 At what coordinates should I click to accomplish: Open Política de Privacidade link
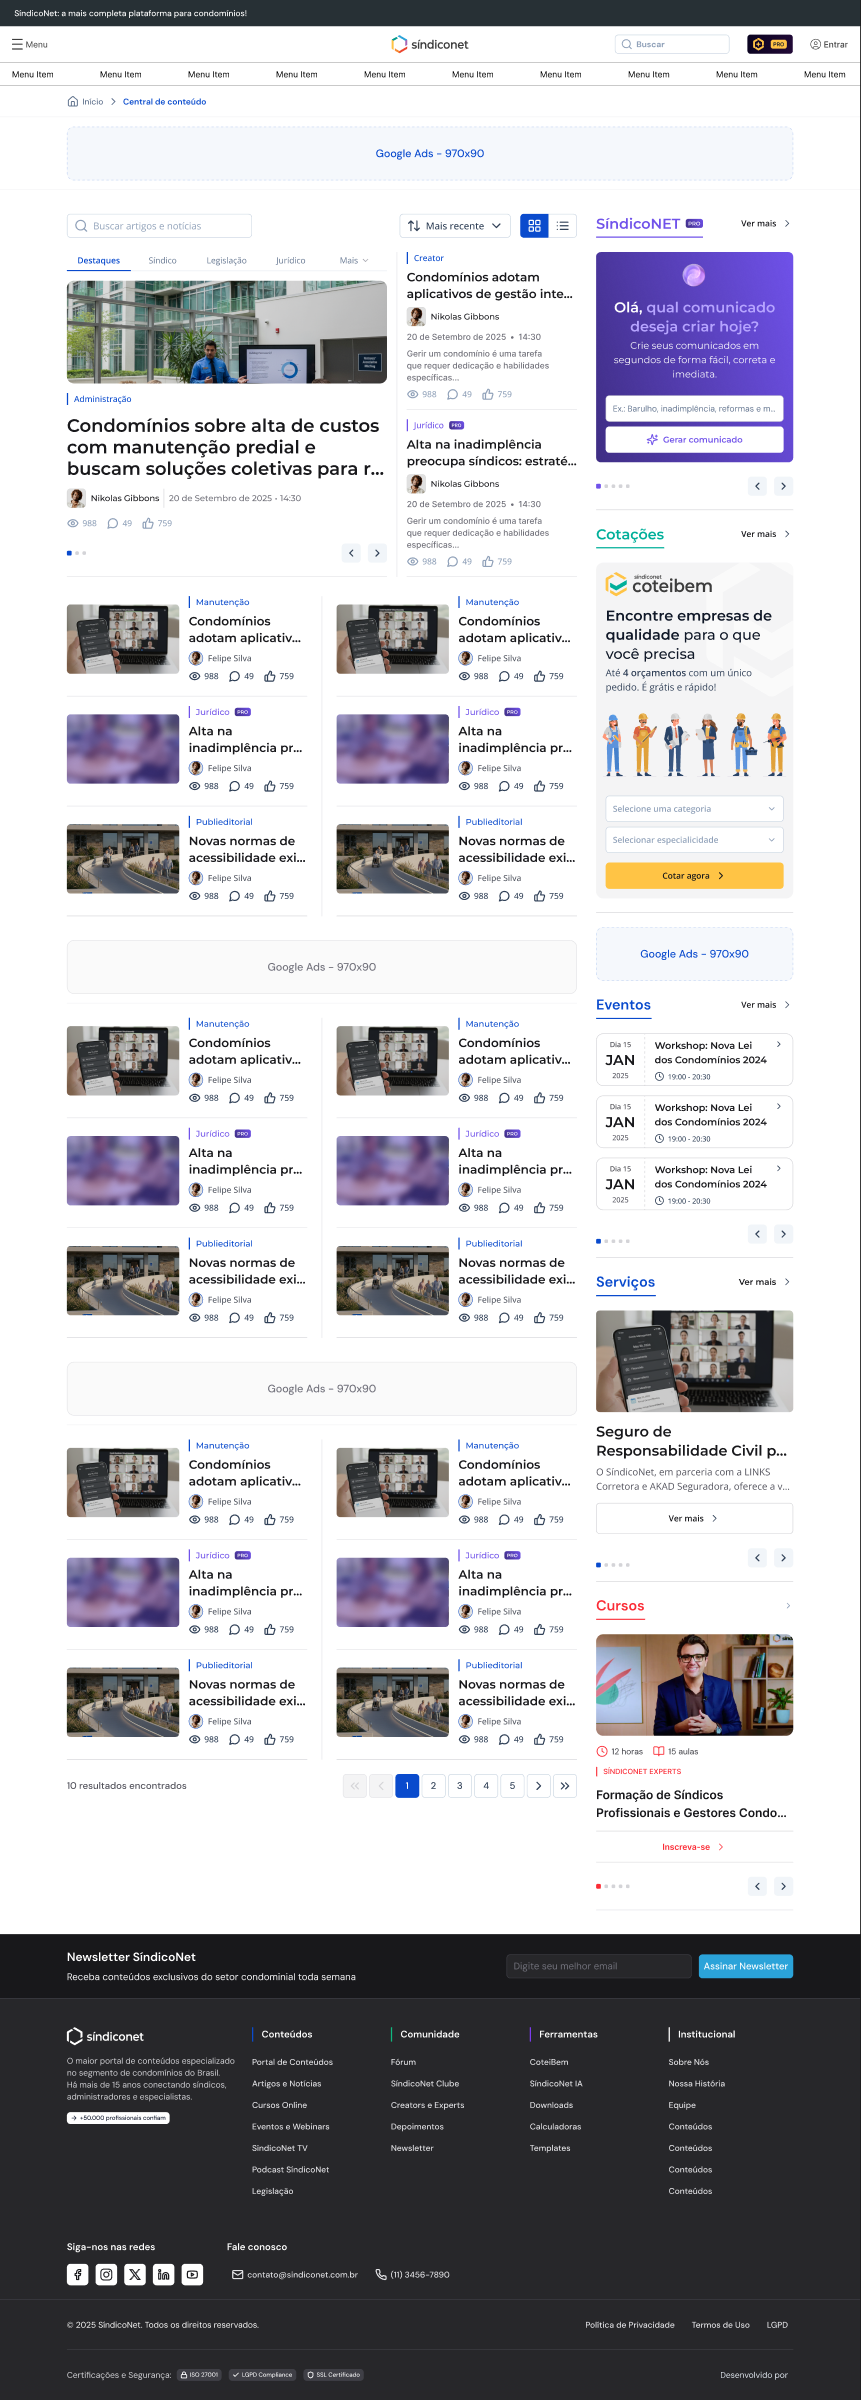630,2325
